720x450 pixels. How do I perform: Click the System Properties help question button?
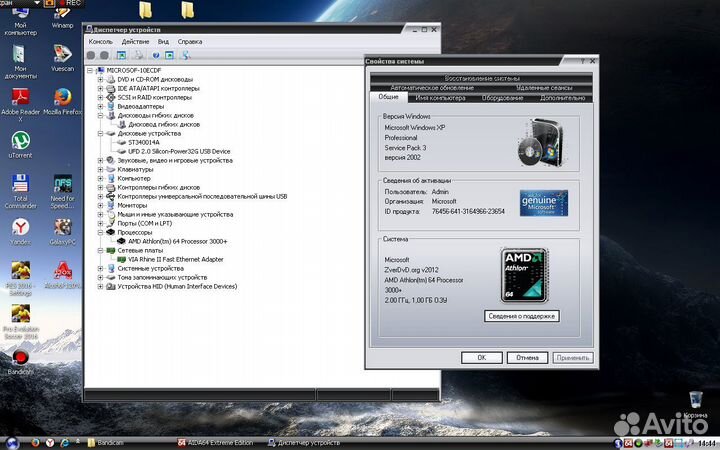click(582, 61)
